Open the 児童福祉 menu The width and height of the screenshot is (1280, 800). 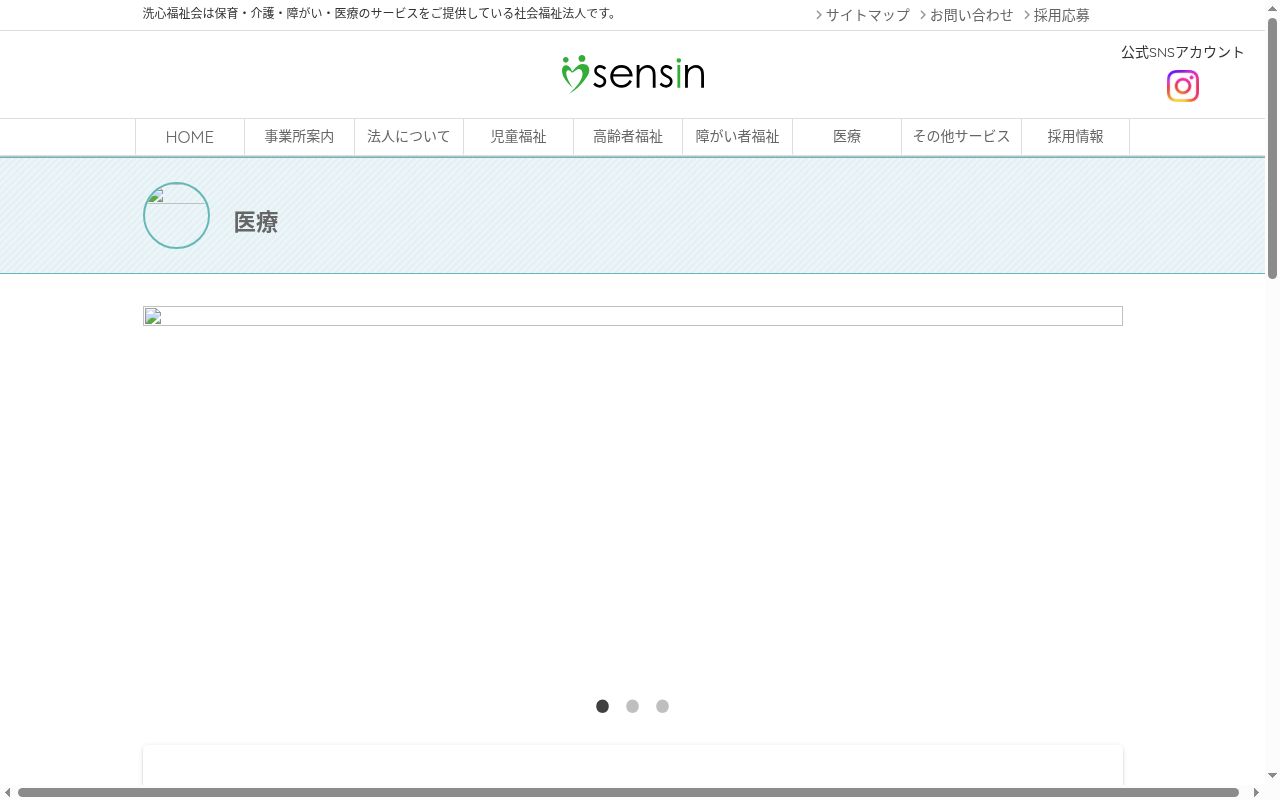click(518, 137)
